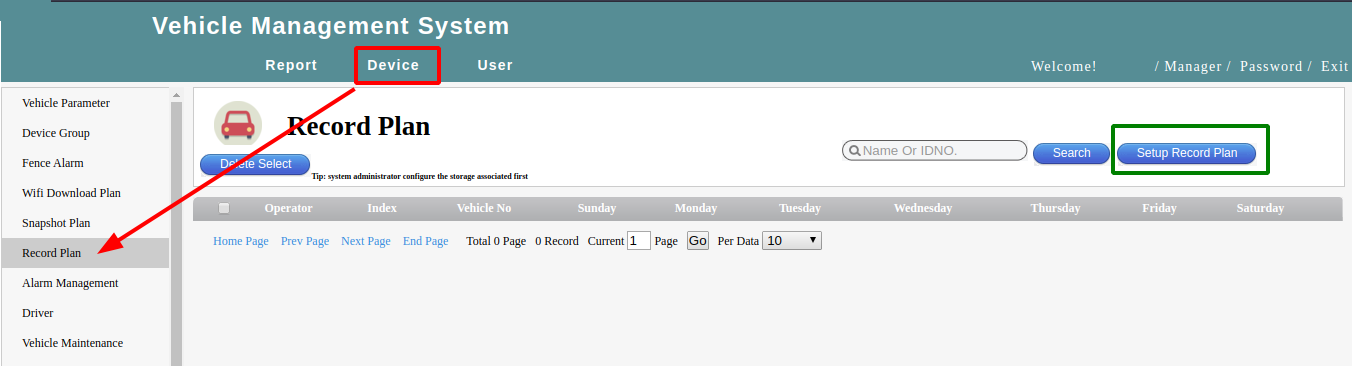Click the Thursday column header
Viewport: 1352px width, 366px height.
point(1055,208)
